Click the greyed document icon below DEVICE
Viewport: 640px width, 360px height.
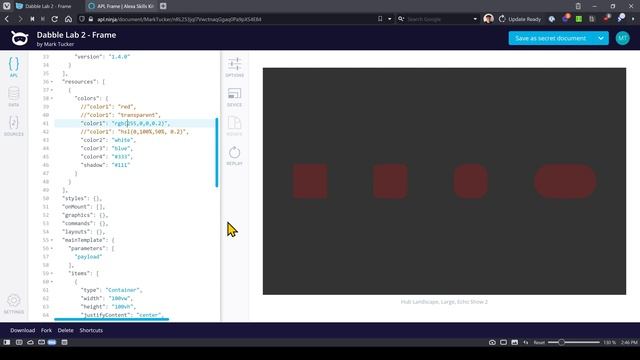tap(234, 126)
